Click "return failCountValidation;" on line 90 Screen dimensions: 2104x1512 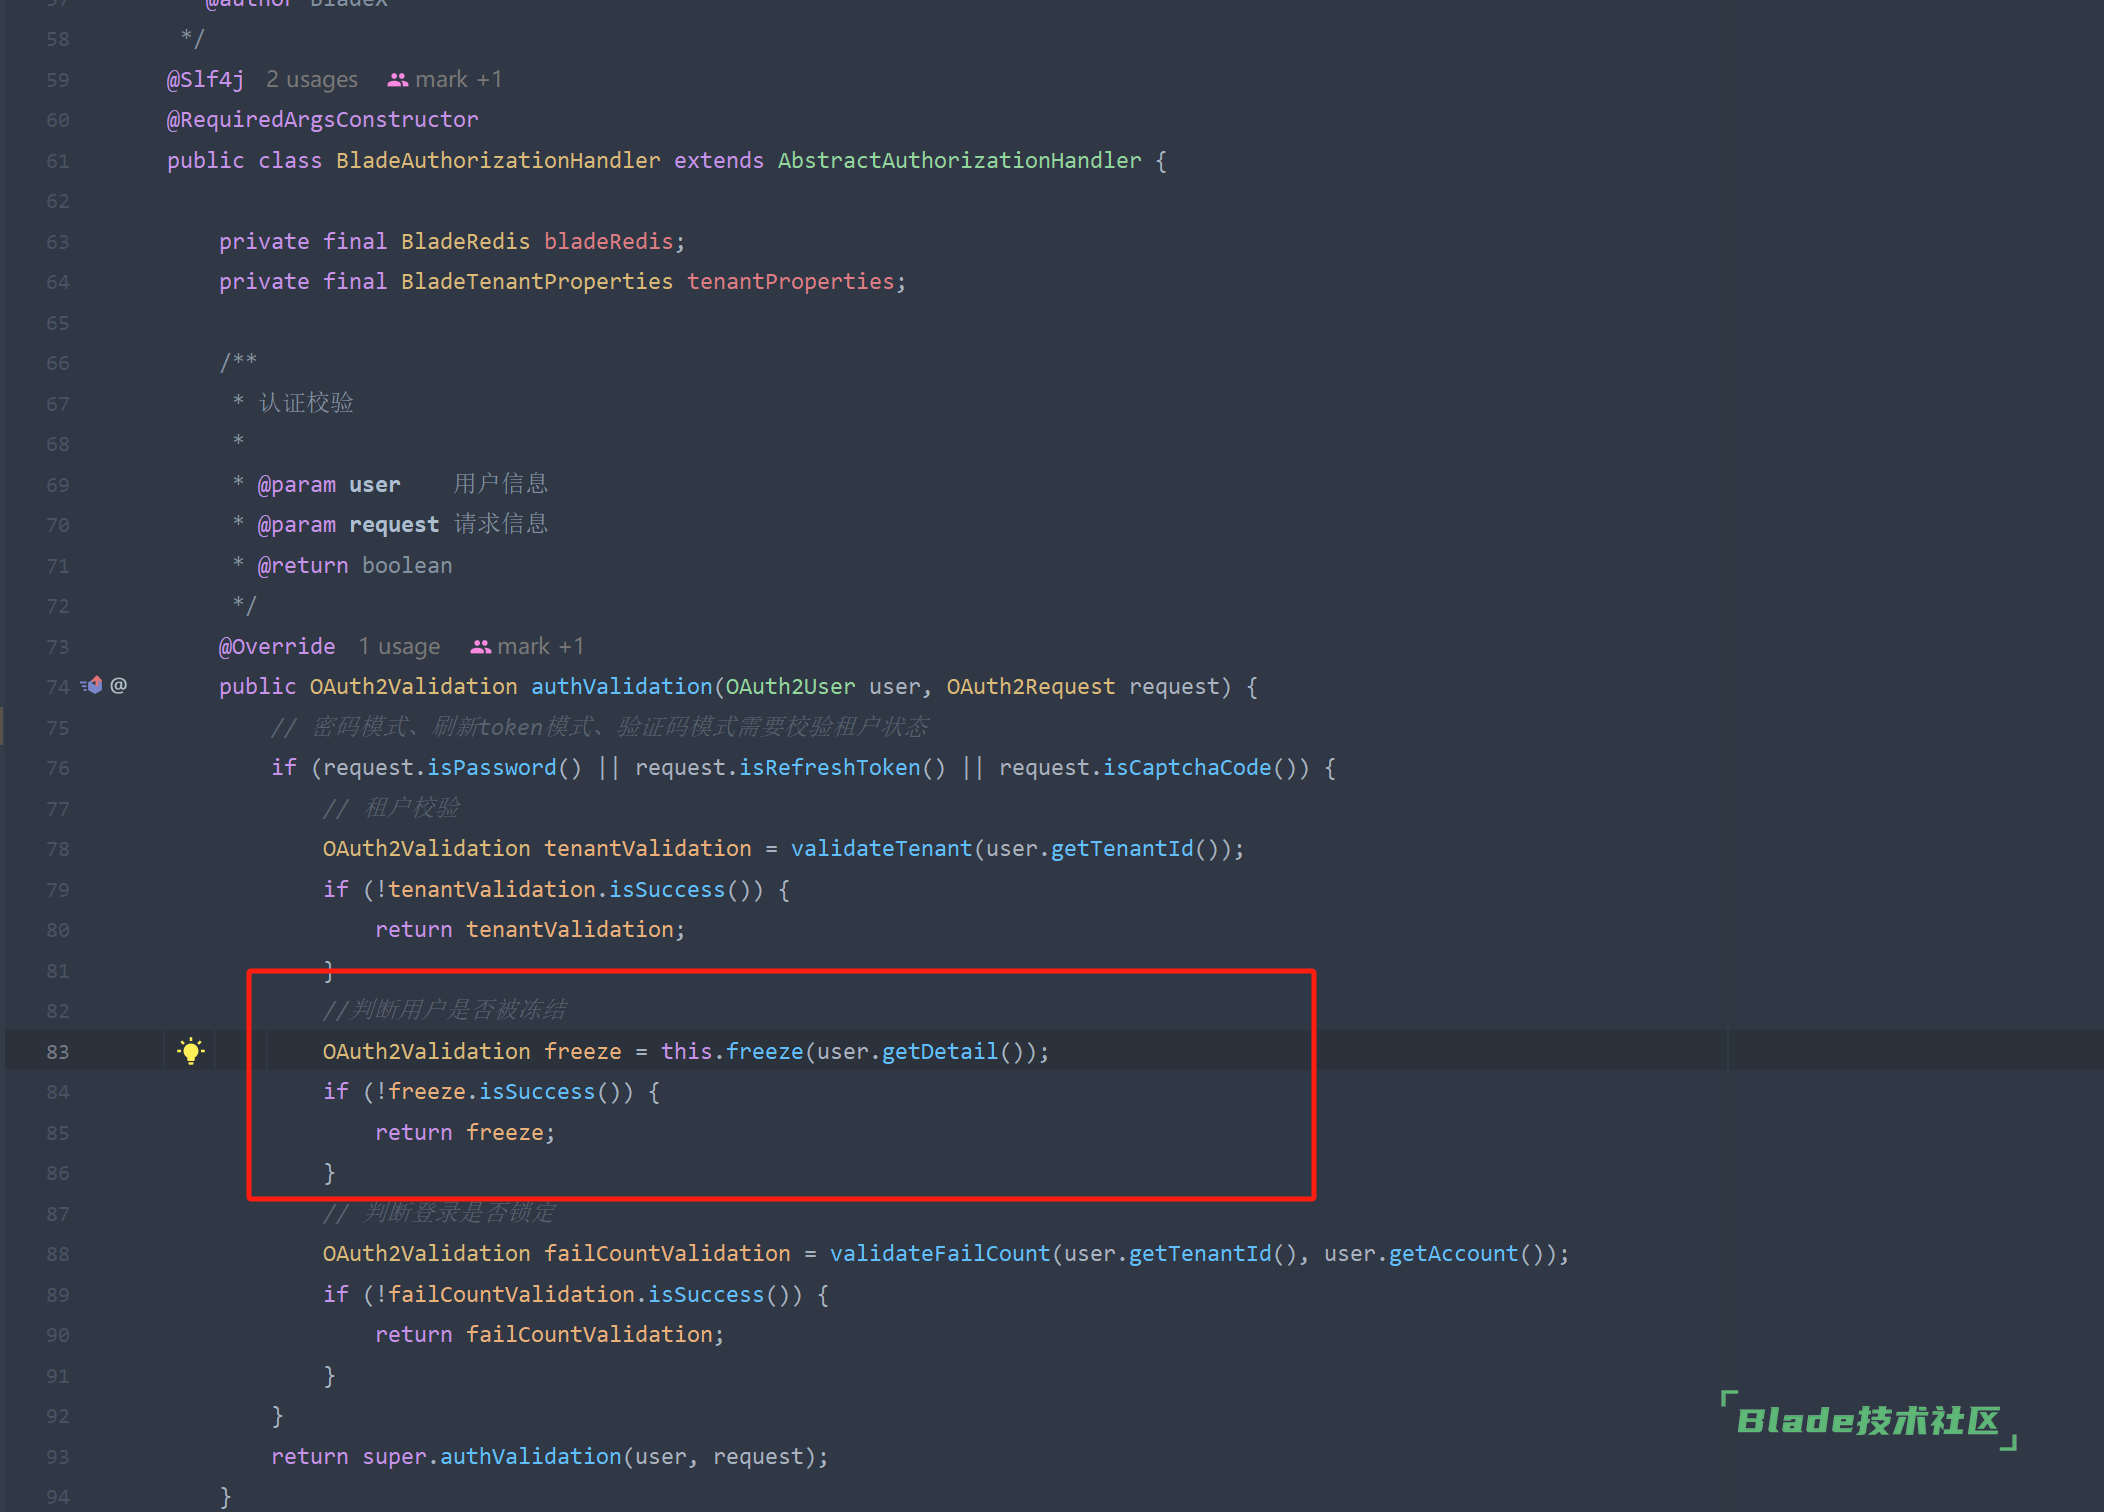549,1334
